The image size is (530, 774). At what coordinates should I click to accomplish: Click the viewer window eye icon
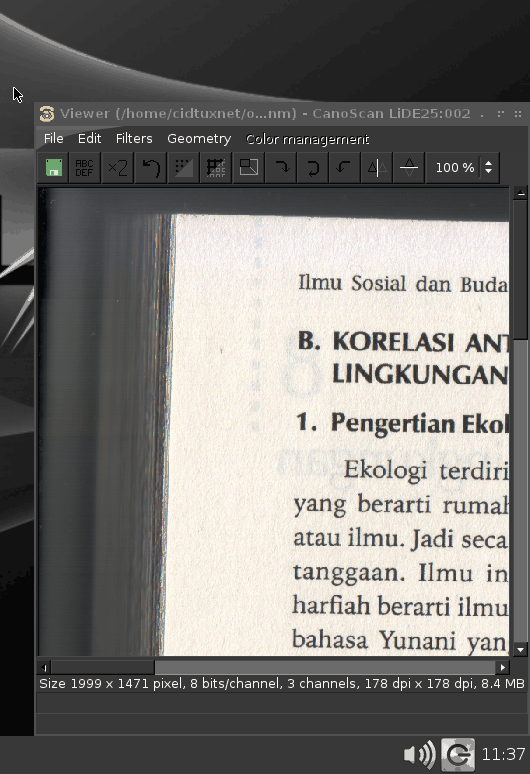click(x=47, y=114)
